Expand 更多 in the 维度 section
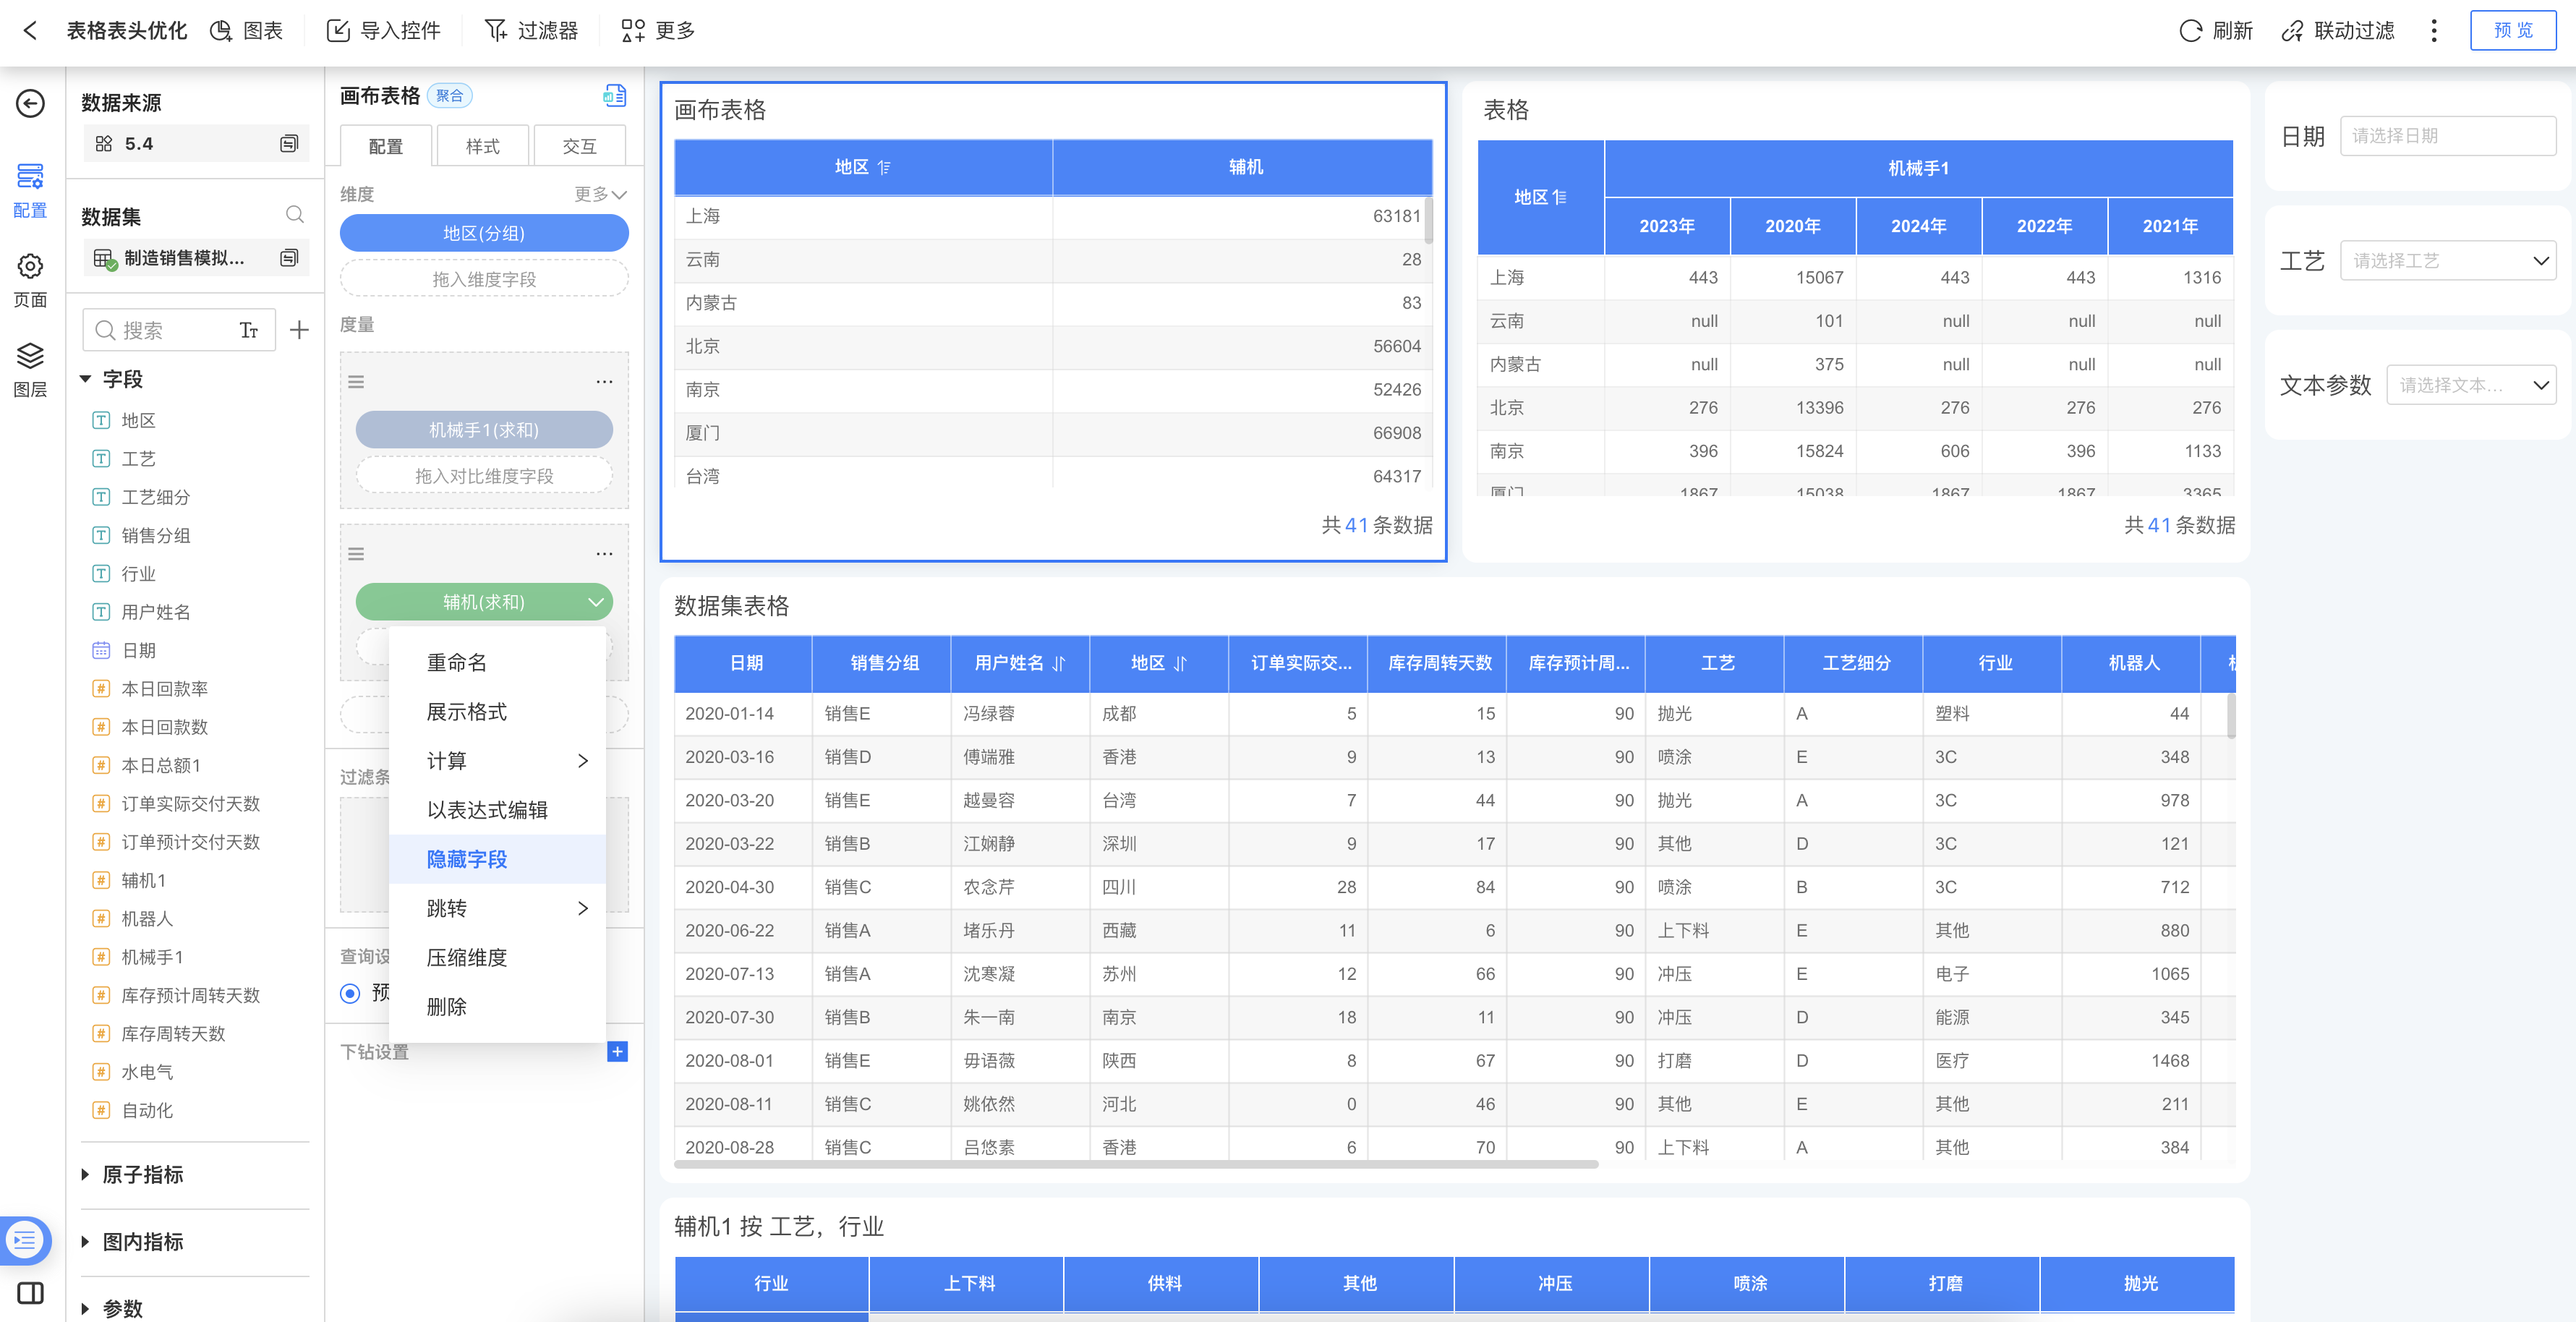The width and height of the screenshot is (2576, 1322). point(600,194)
